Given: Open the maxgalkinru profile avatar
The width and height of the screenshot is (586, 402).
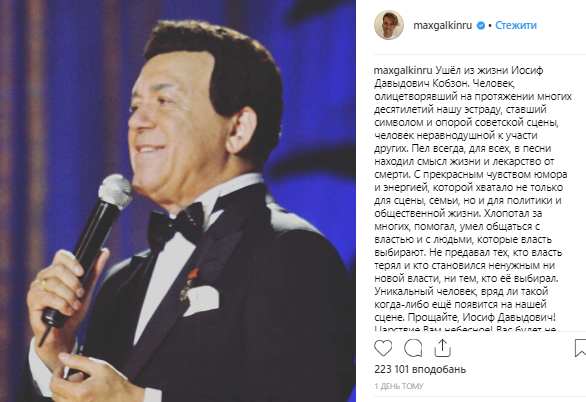Looking at the screenshot, I should pos(389,25).
